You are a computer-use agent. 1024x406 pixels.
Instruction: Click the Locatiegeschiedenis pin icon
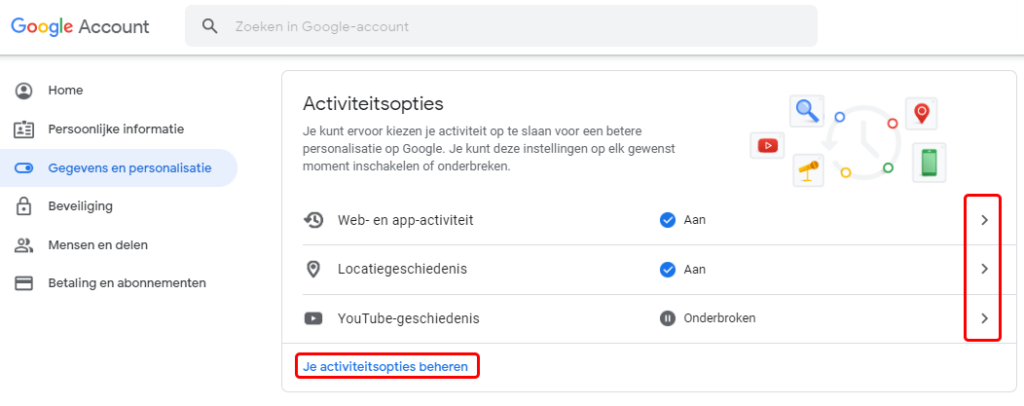[x=313, y=269]
